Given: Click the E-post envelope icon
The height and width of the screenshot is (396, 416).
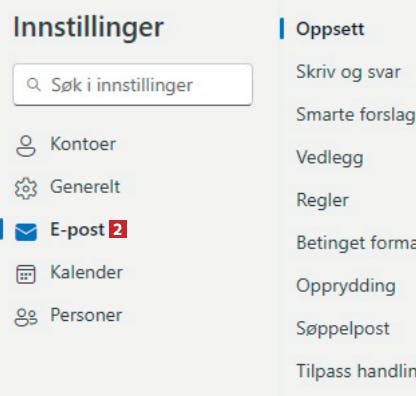Looking at the screenshot, I should coord(26,231).
